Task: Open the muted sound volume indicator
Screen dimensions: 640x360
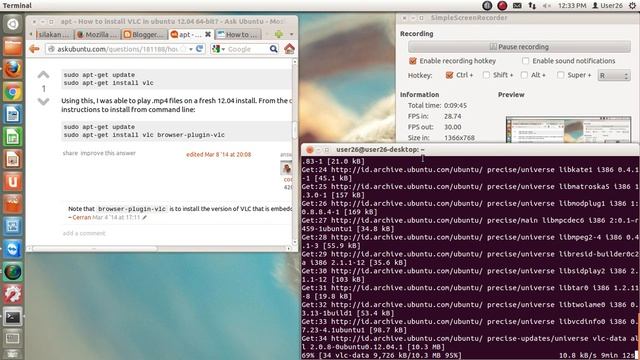Action: tap(547, 5)
